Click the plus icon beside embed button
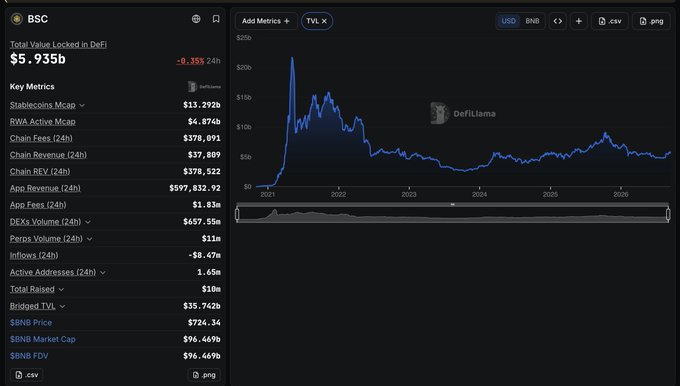The width and height of the screenshot is (680, 386). tap(579, 21)
